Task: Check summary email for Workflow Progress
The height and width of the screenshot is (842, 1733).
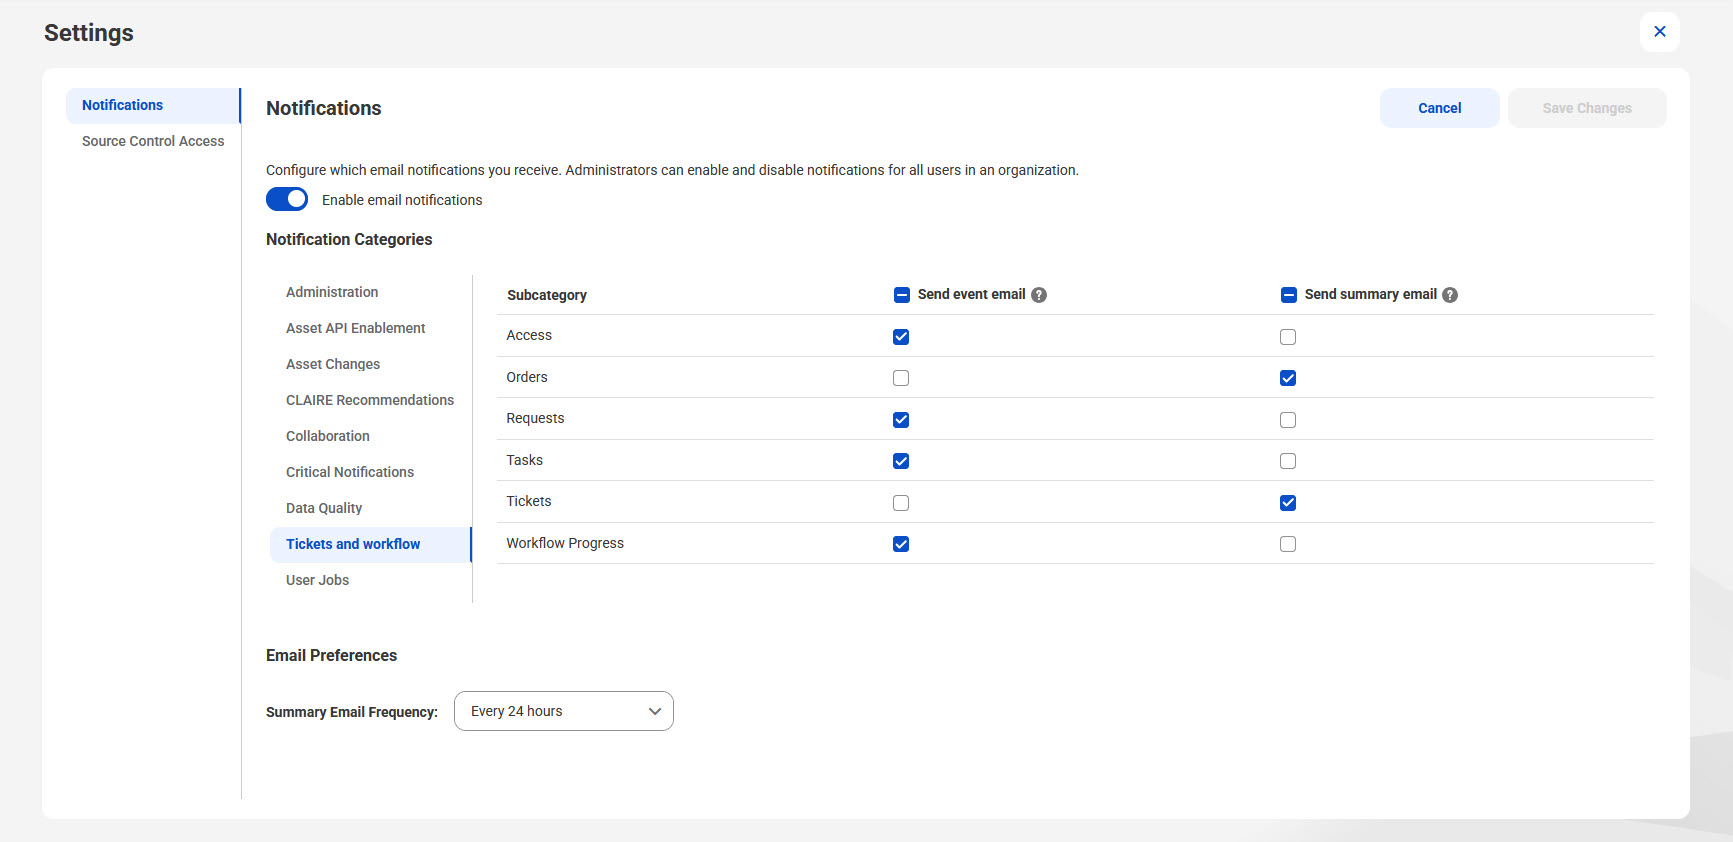Action: click(x=1288, y=544)
